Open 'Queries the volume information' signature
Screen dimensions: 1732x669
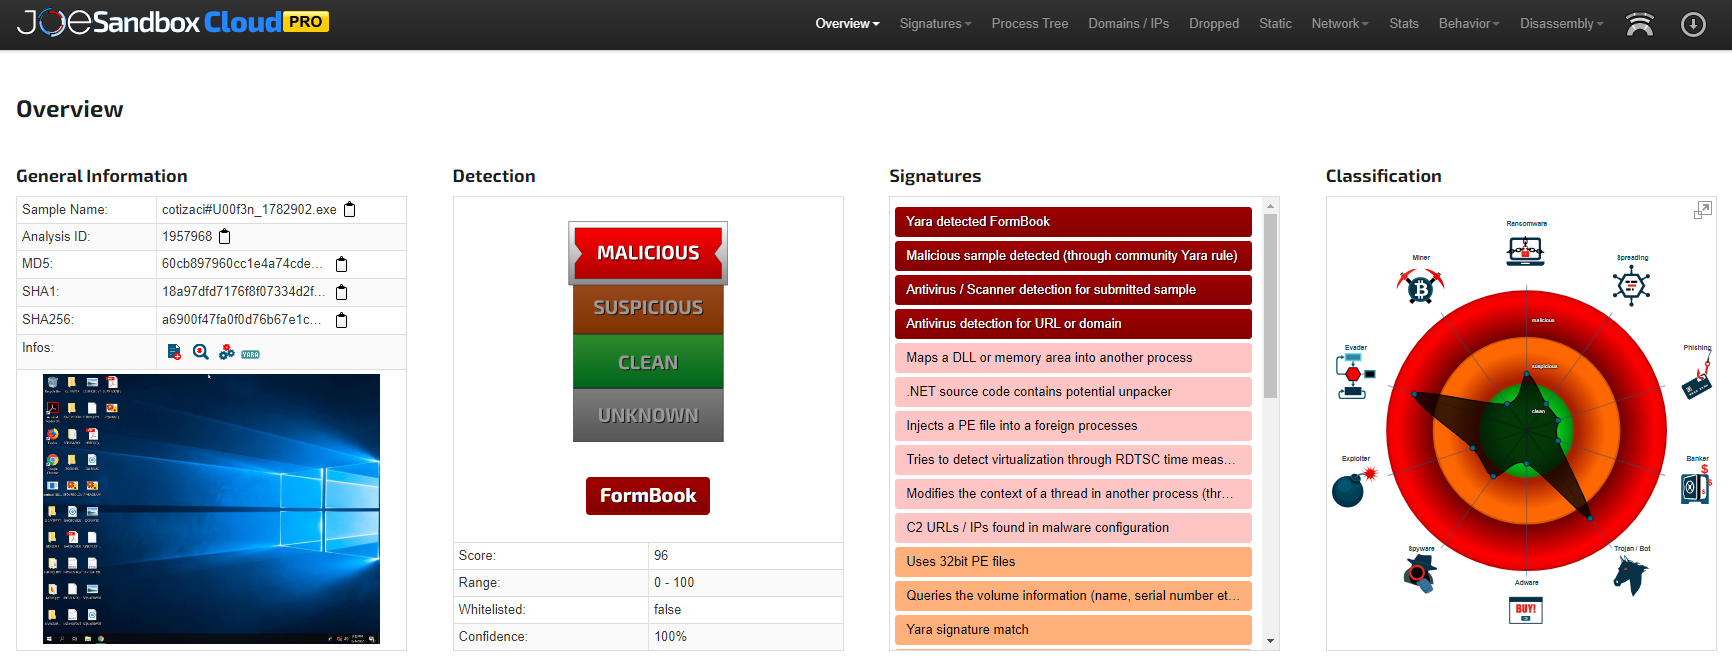click(x=1073, y=596)
